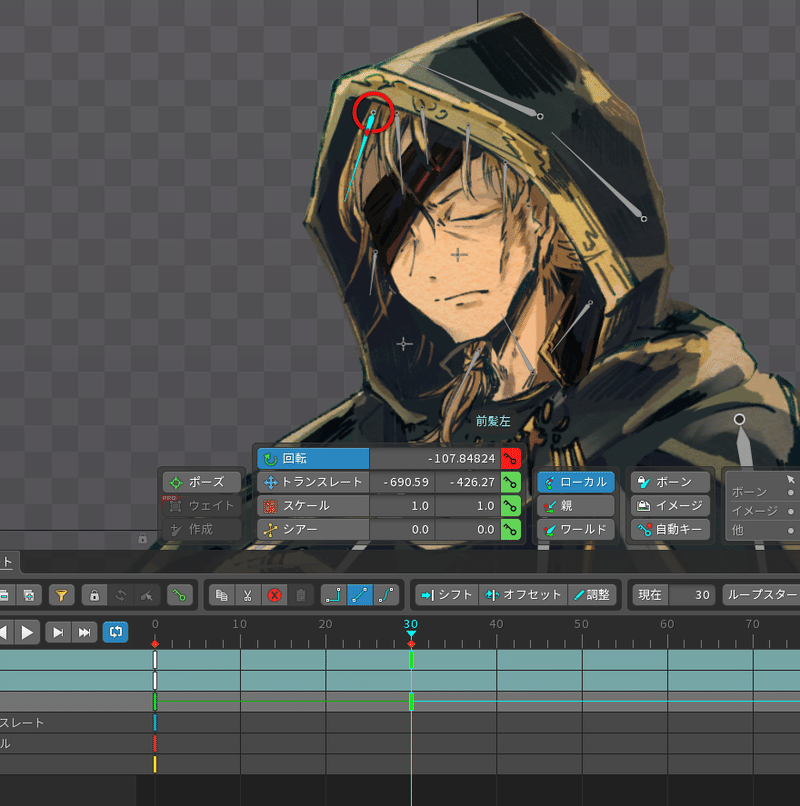
Task: Switch axes to 親 (Parent)
Action: tap(576, 506)
